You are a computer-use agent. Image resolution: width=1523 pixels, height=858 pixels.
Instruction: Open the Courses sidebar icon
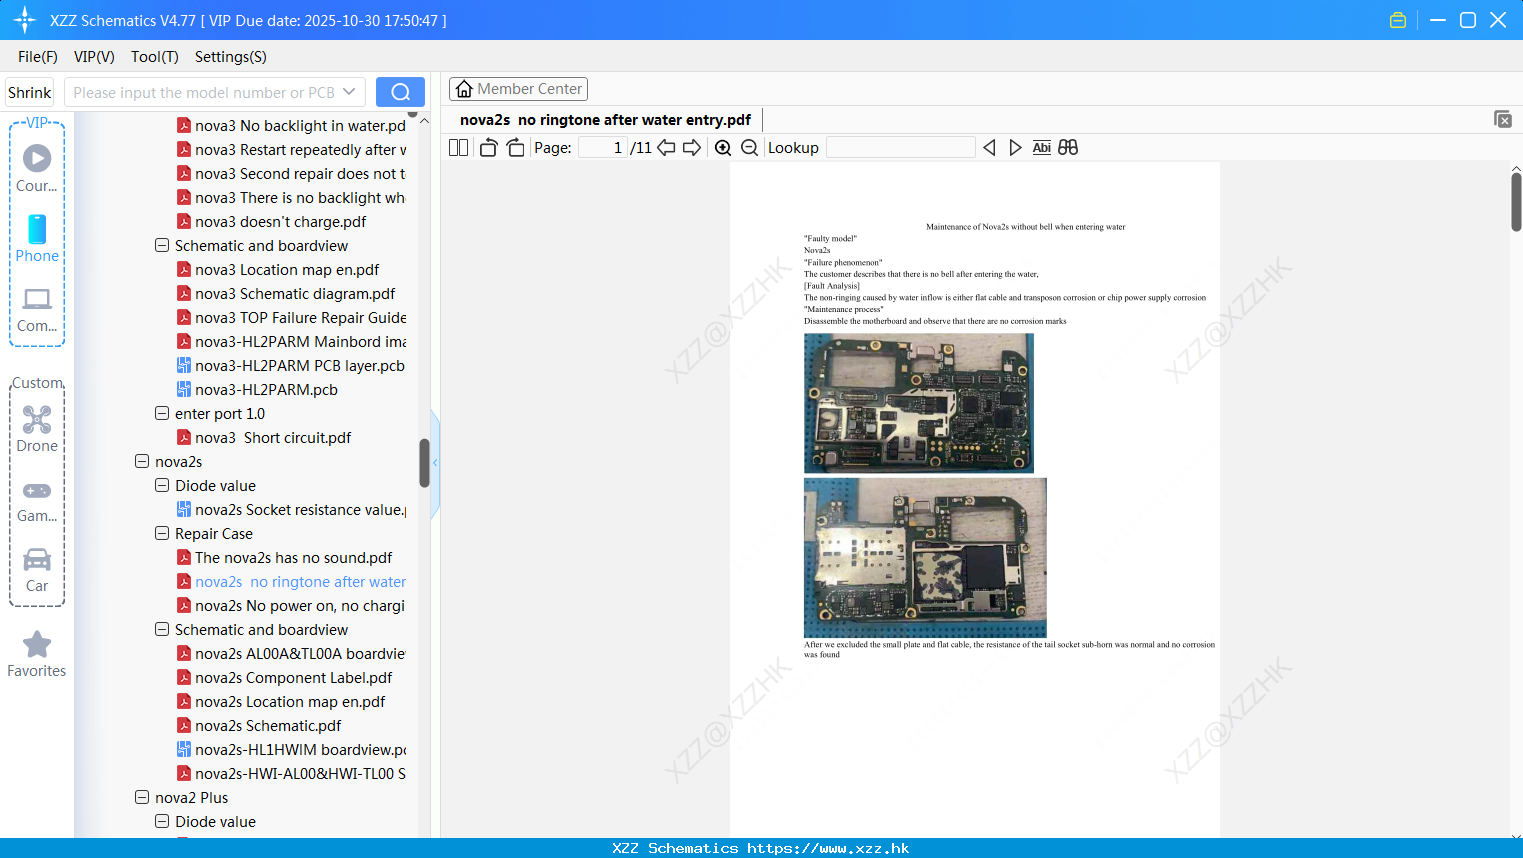coord(37,168)
